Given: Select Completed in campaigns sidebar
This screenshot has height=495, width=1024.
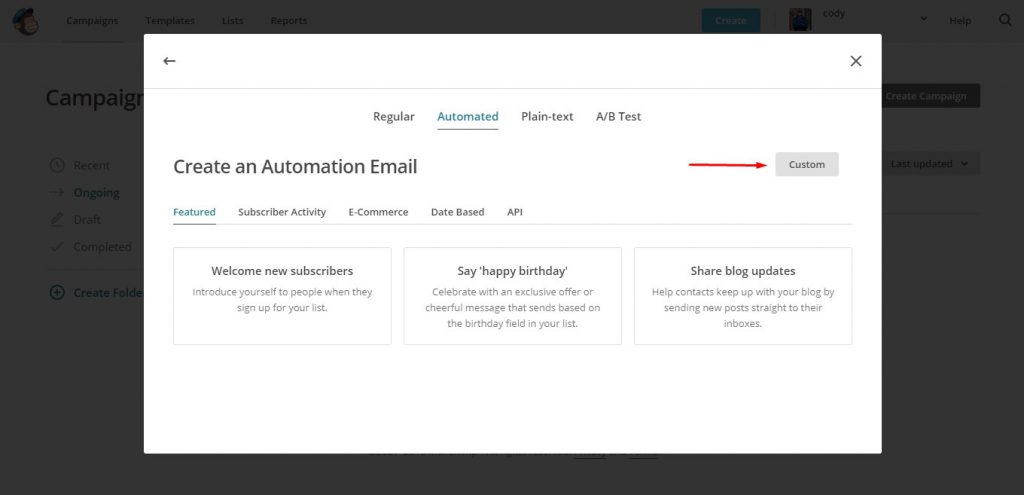Looking at the screenshot, I should (x=103, y=247).
